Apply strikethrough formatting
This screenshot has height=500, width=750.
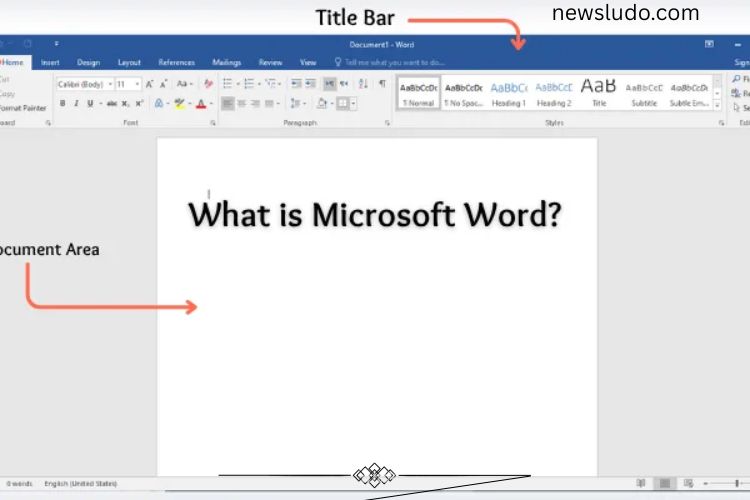[x=112, y=103]
